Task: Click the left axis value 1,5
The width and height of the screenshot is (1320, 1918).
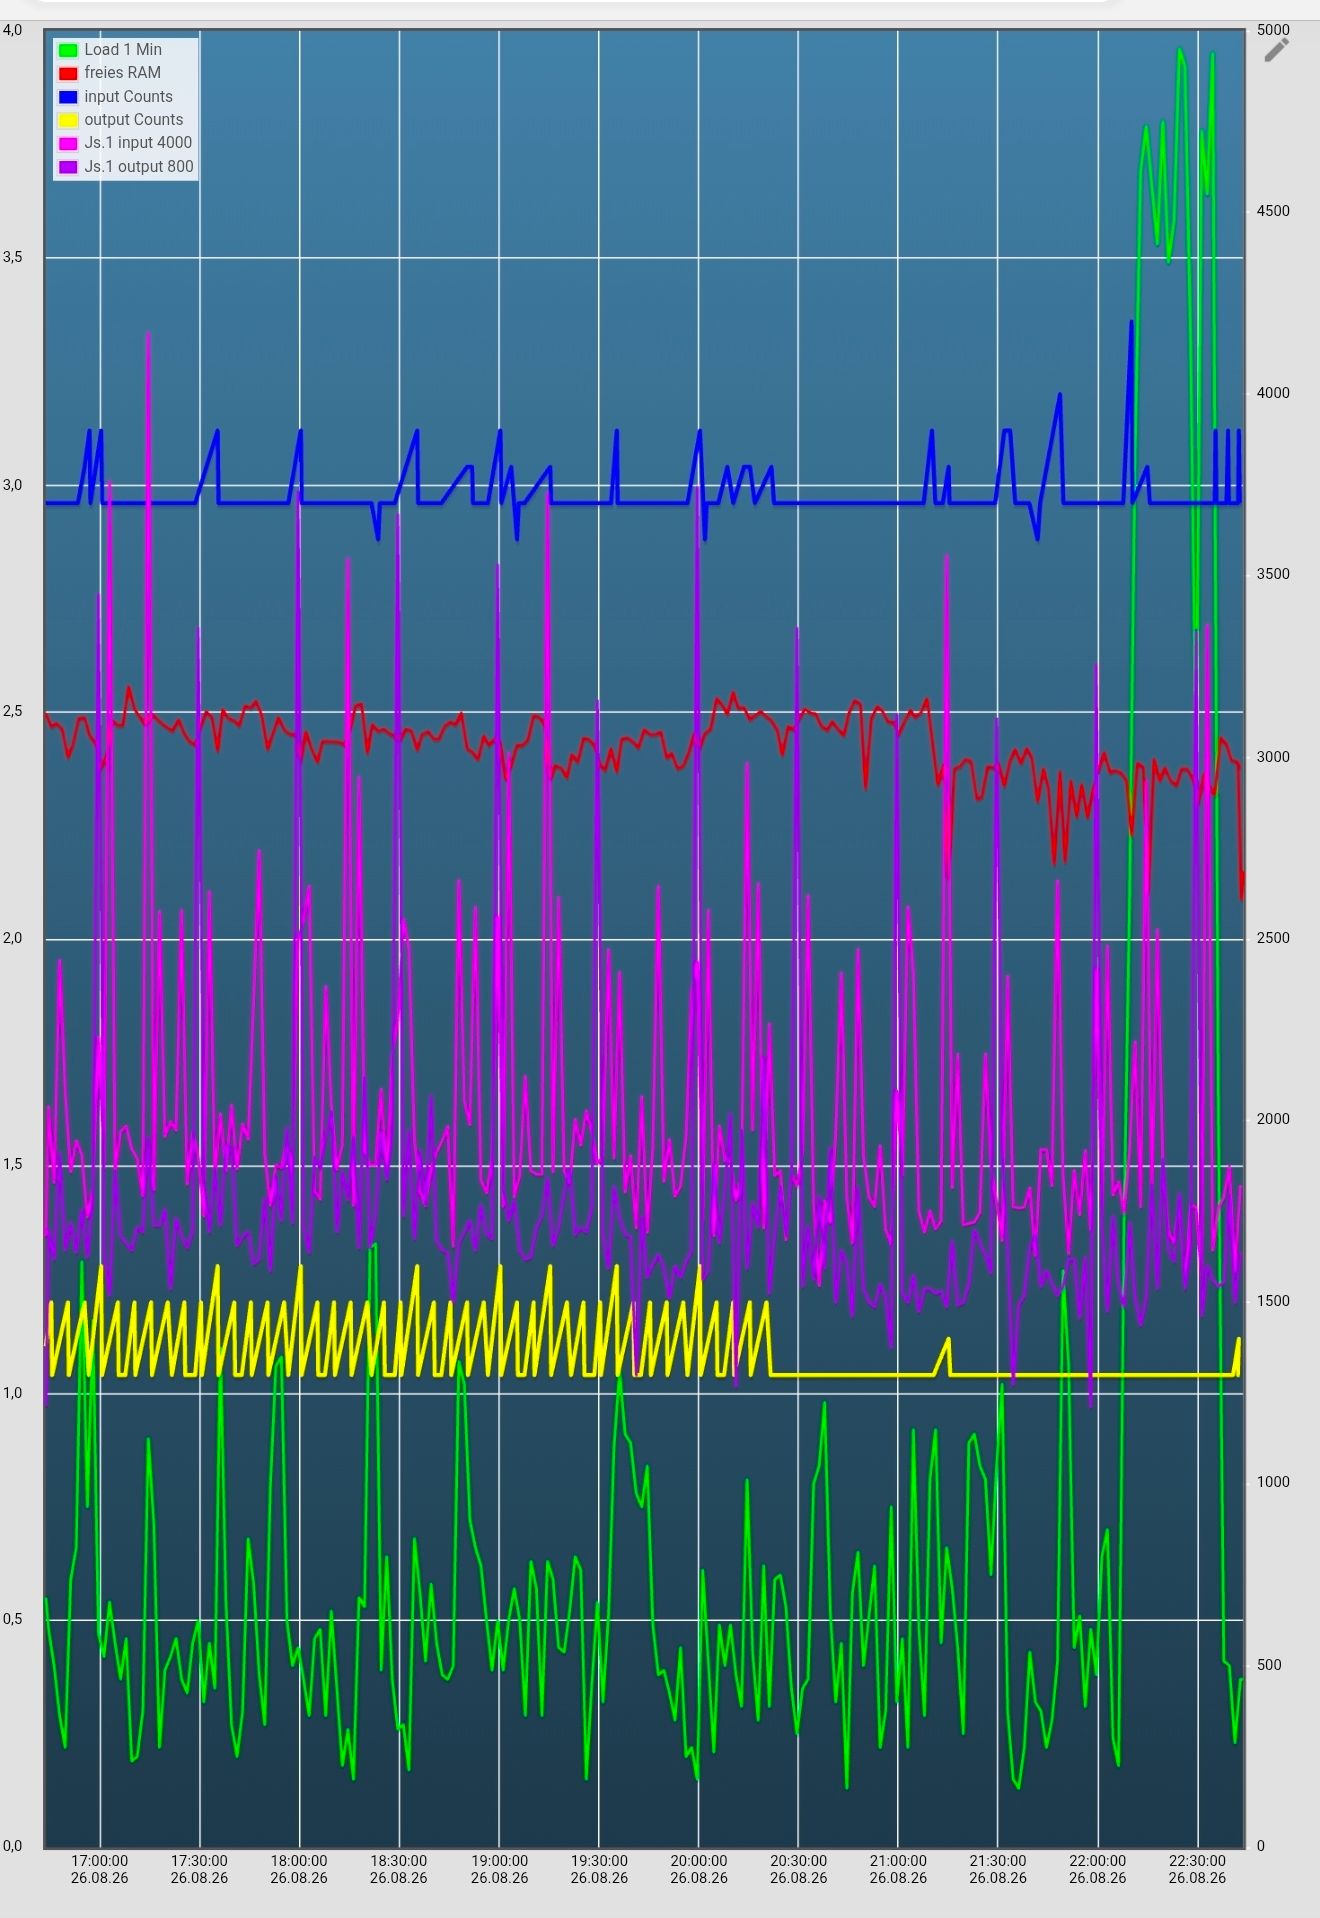Action: tap(12, 1164)
